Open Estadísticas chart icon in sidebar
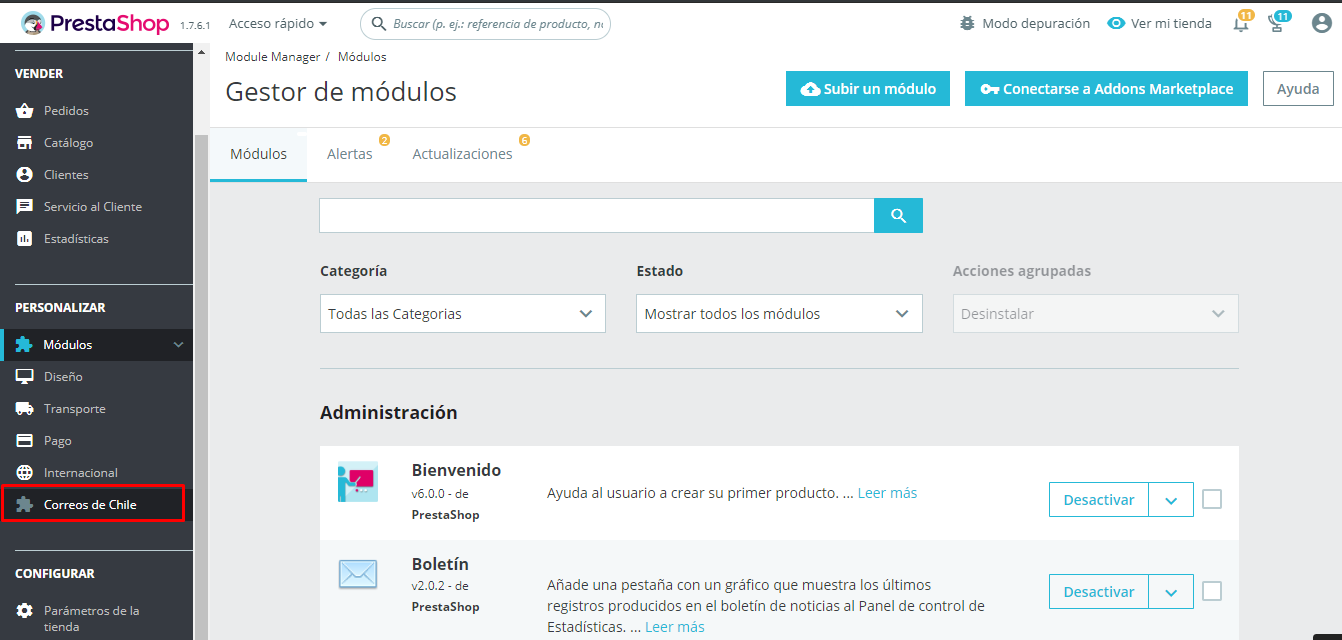 tap(25, 239)
